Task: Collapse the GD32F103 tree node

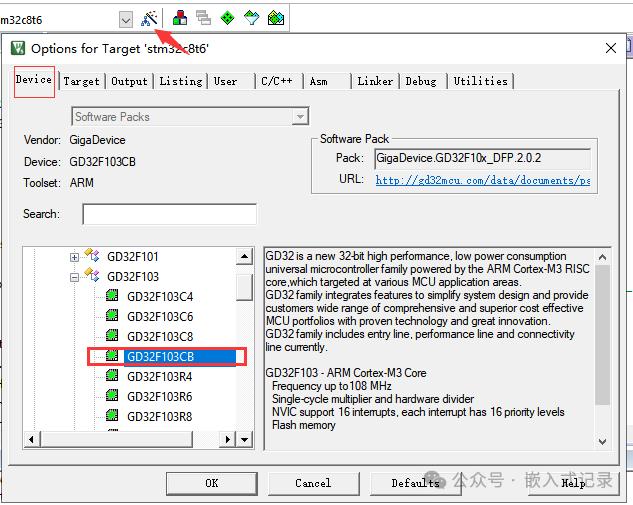Action: click(x=74, y=277)
